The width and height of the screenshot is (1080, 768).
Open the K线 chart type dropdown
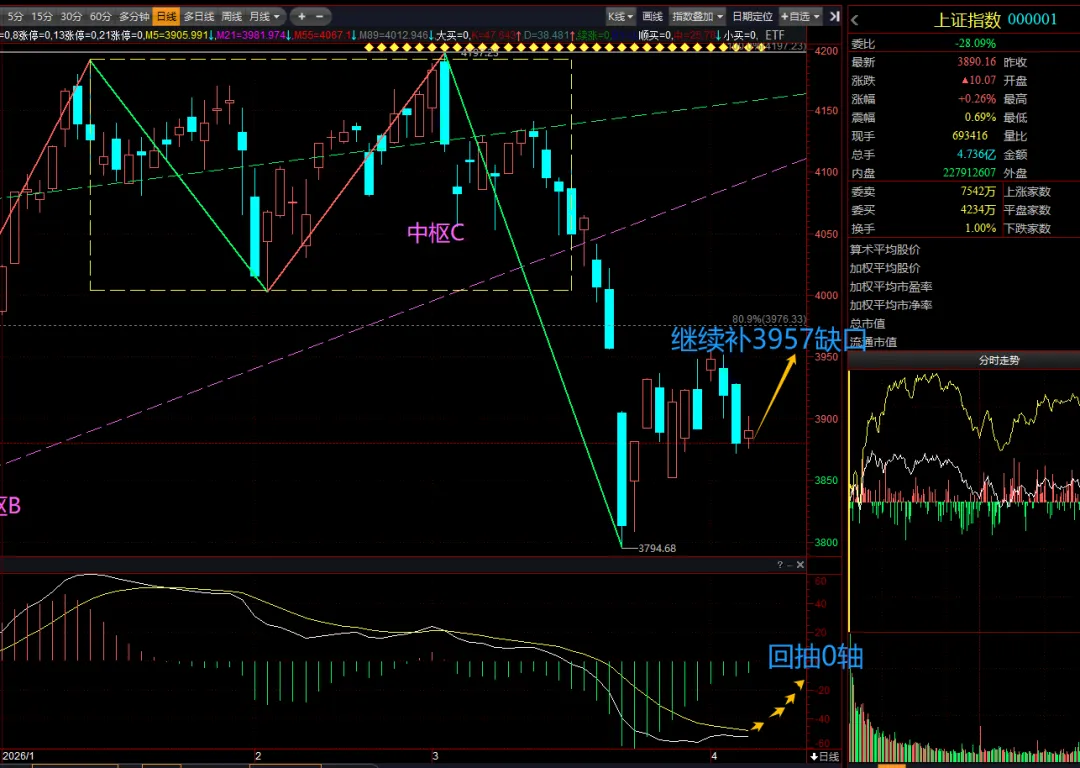(620, 16)
